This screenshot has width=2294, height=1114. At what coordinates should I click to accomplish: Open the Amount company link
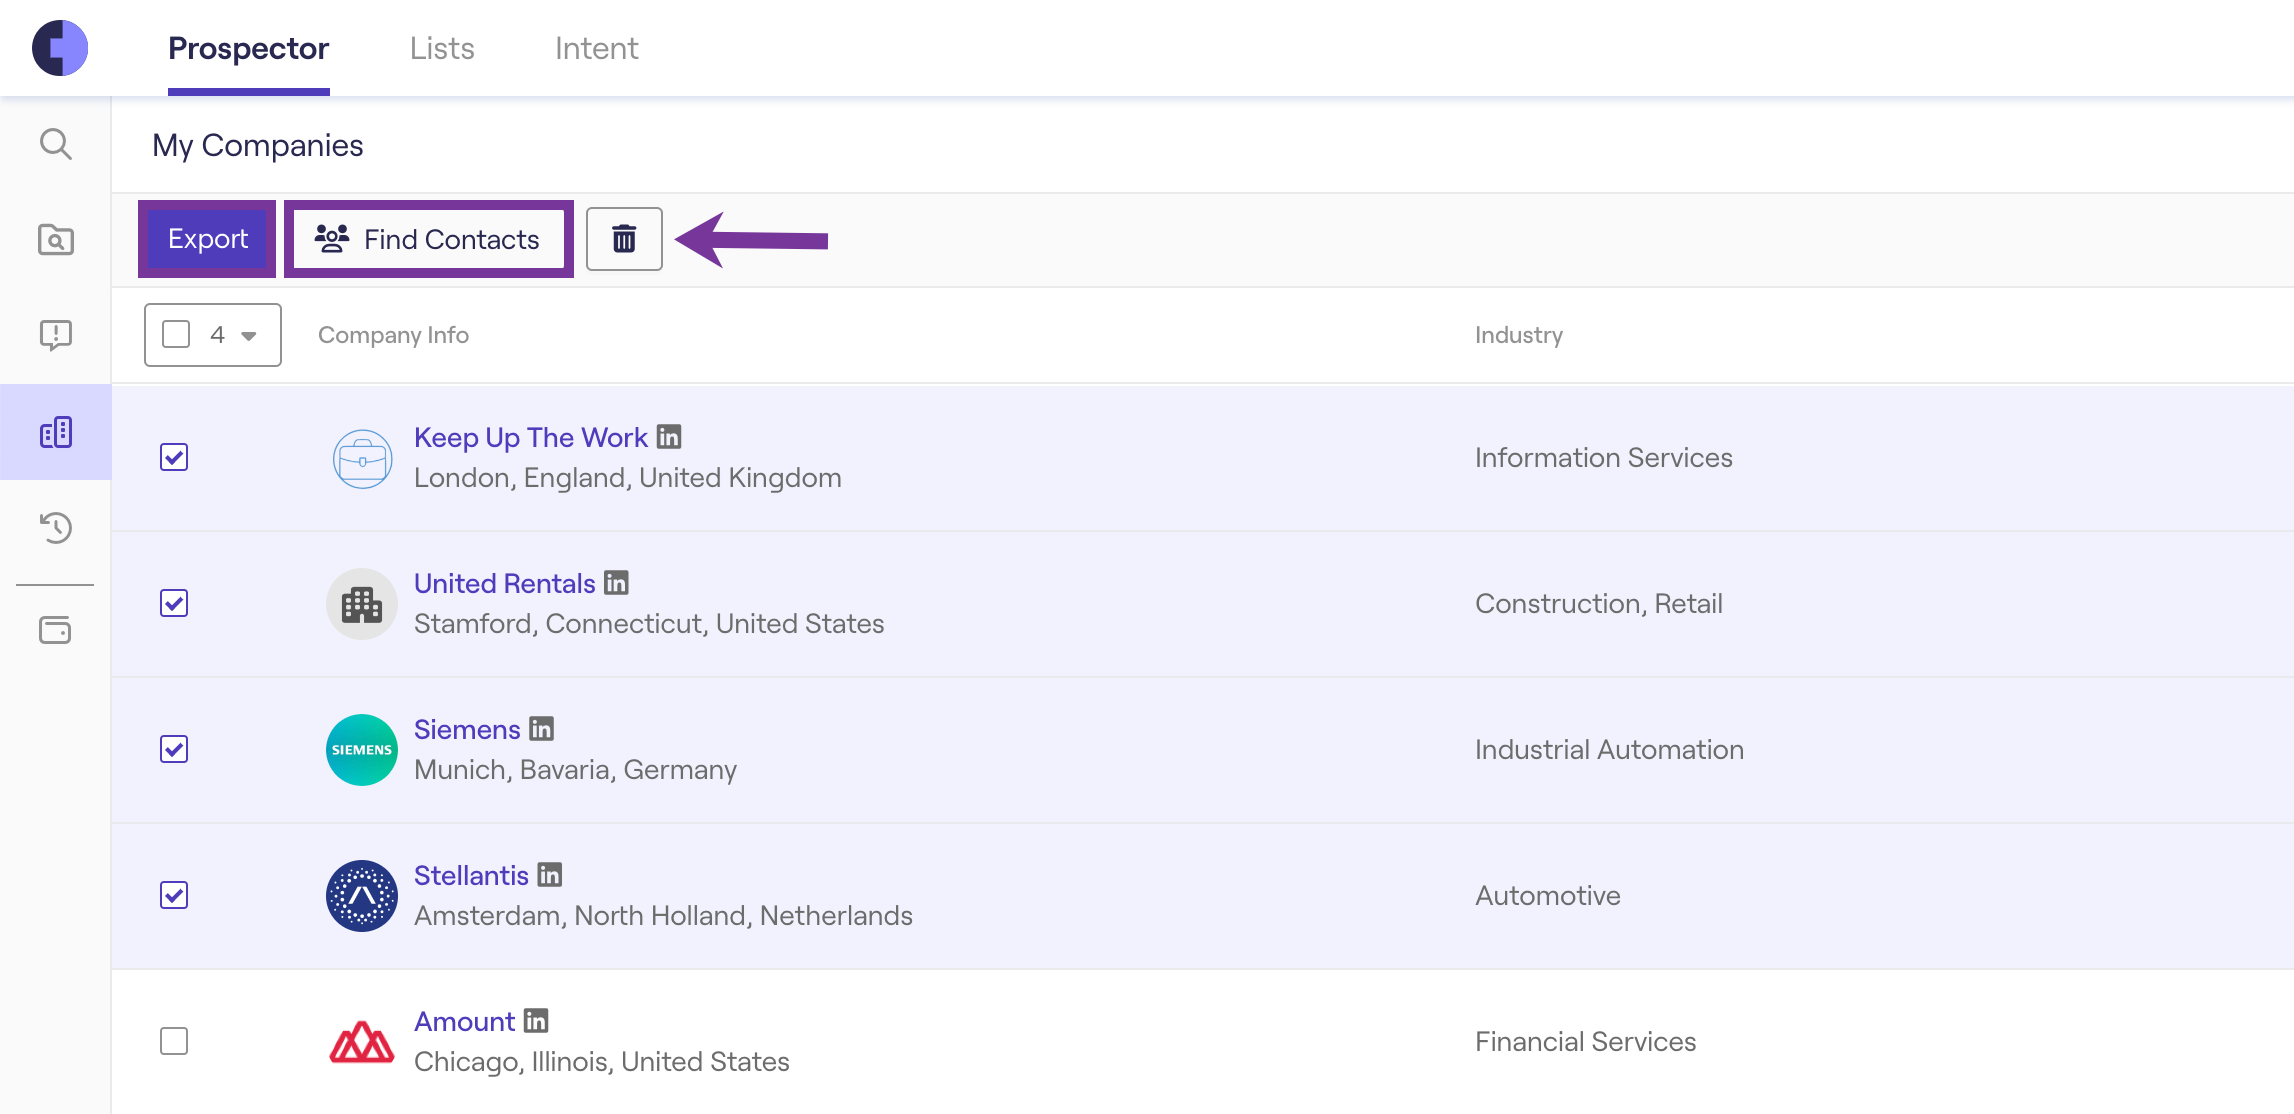click(x=465, y=1021)
